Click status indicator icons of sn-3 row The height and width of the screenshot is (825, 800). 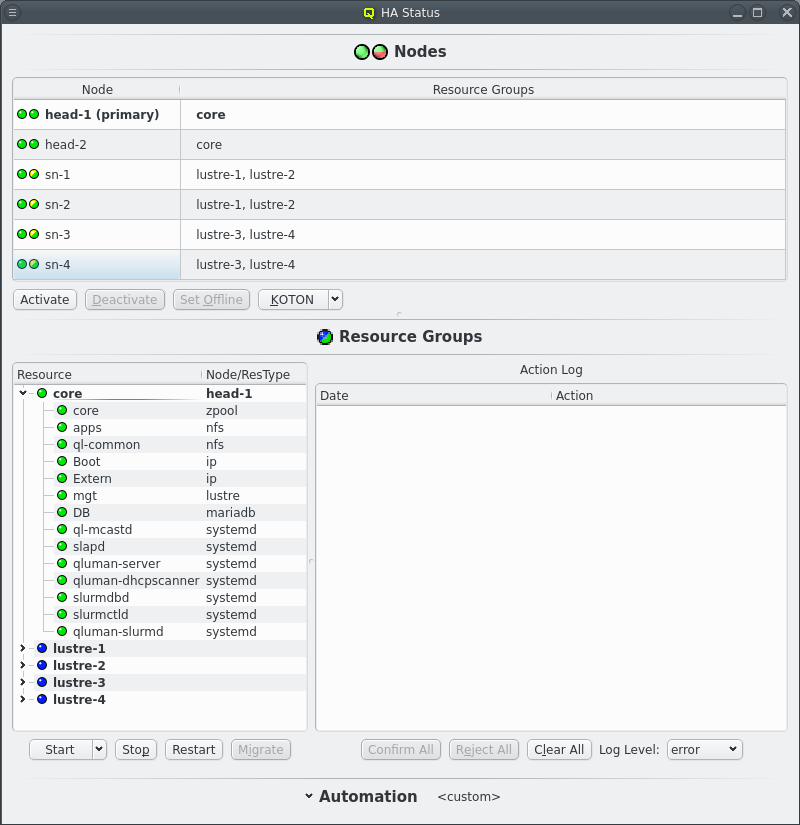point(28,234)
